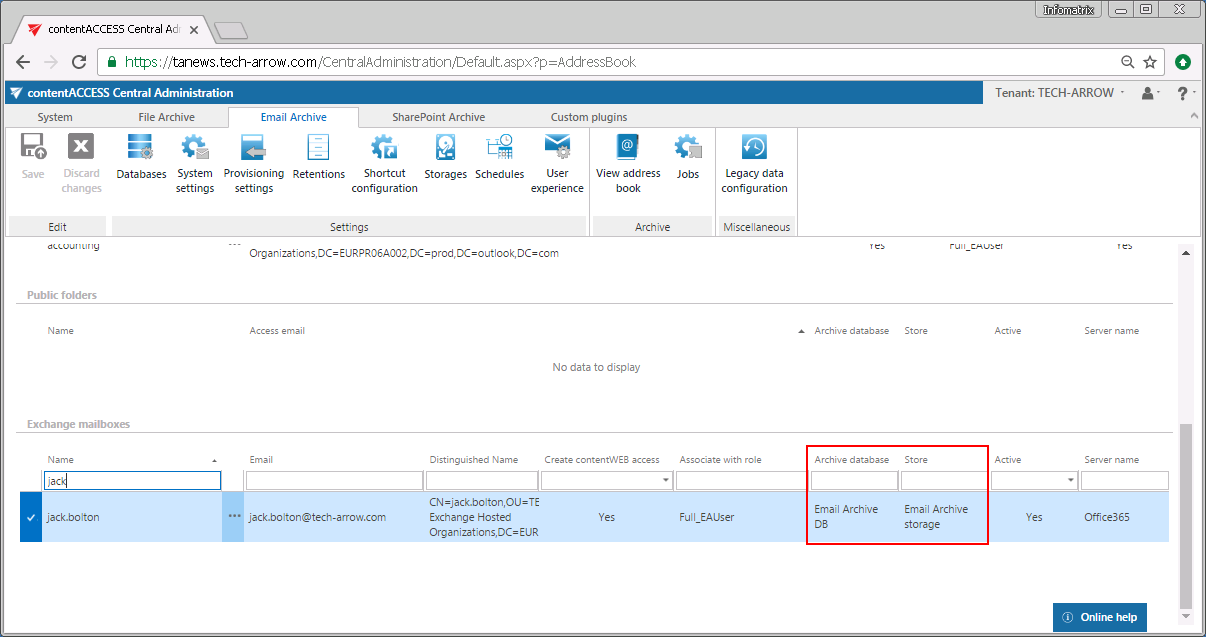Toggle the selection check on jack.bolton row
Viewport: 1206px width, 637px height.
[x=31, y=517]
